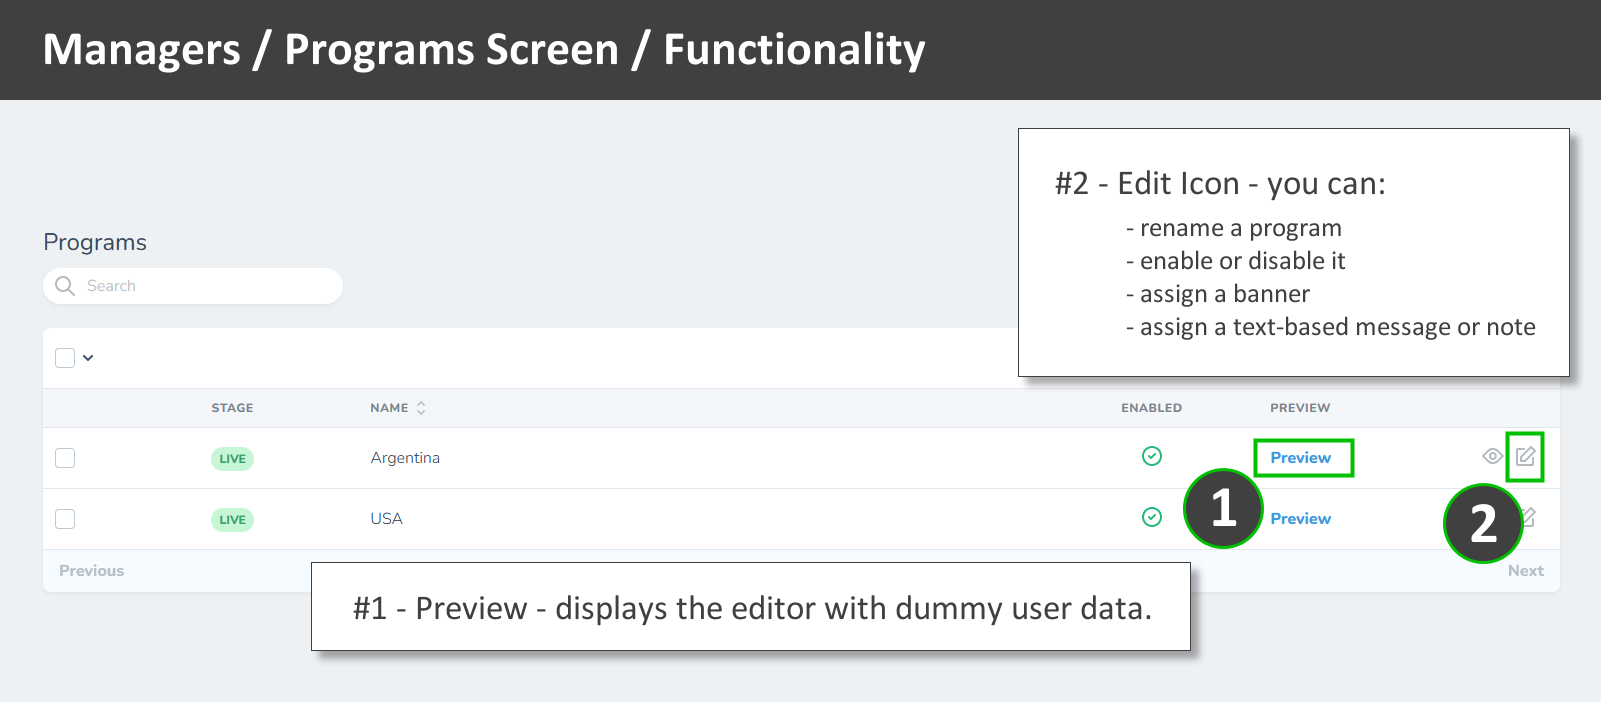
Task: Open Preview for the USA program
Action: pos(1300,518)
